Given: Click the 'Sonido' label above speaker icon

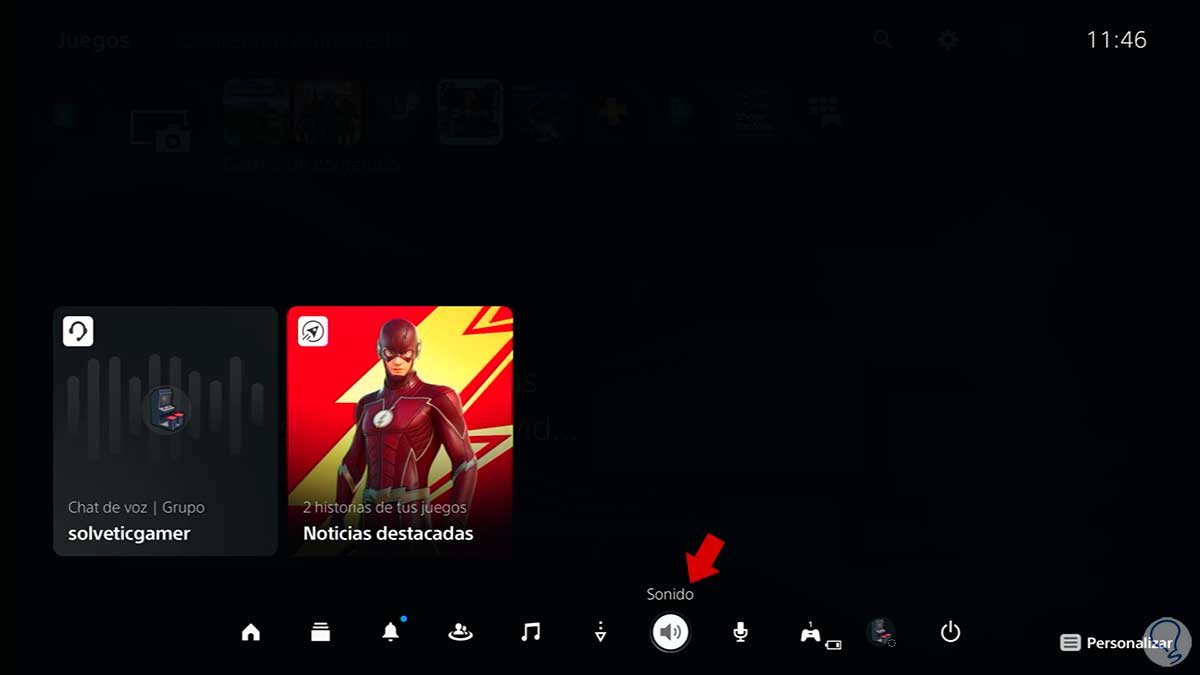Looking at the screenshot, I should click(670, 594).
